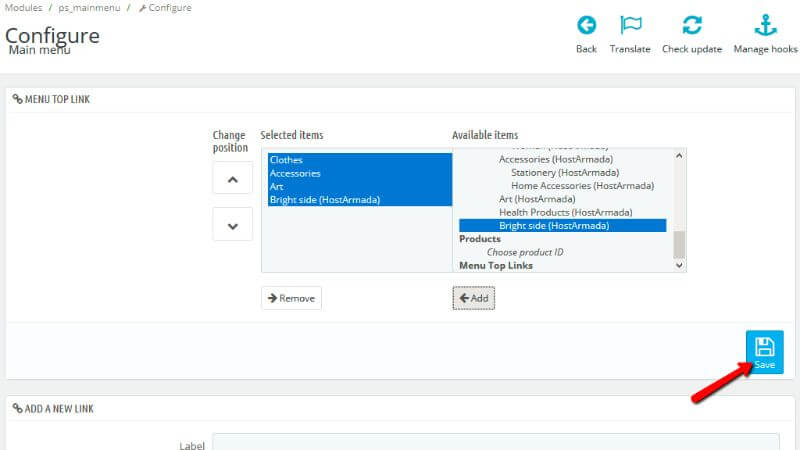
Task: Click Available items scrollbar down arrow
Action: (679, 265)
